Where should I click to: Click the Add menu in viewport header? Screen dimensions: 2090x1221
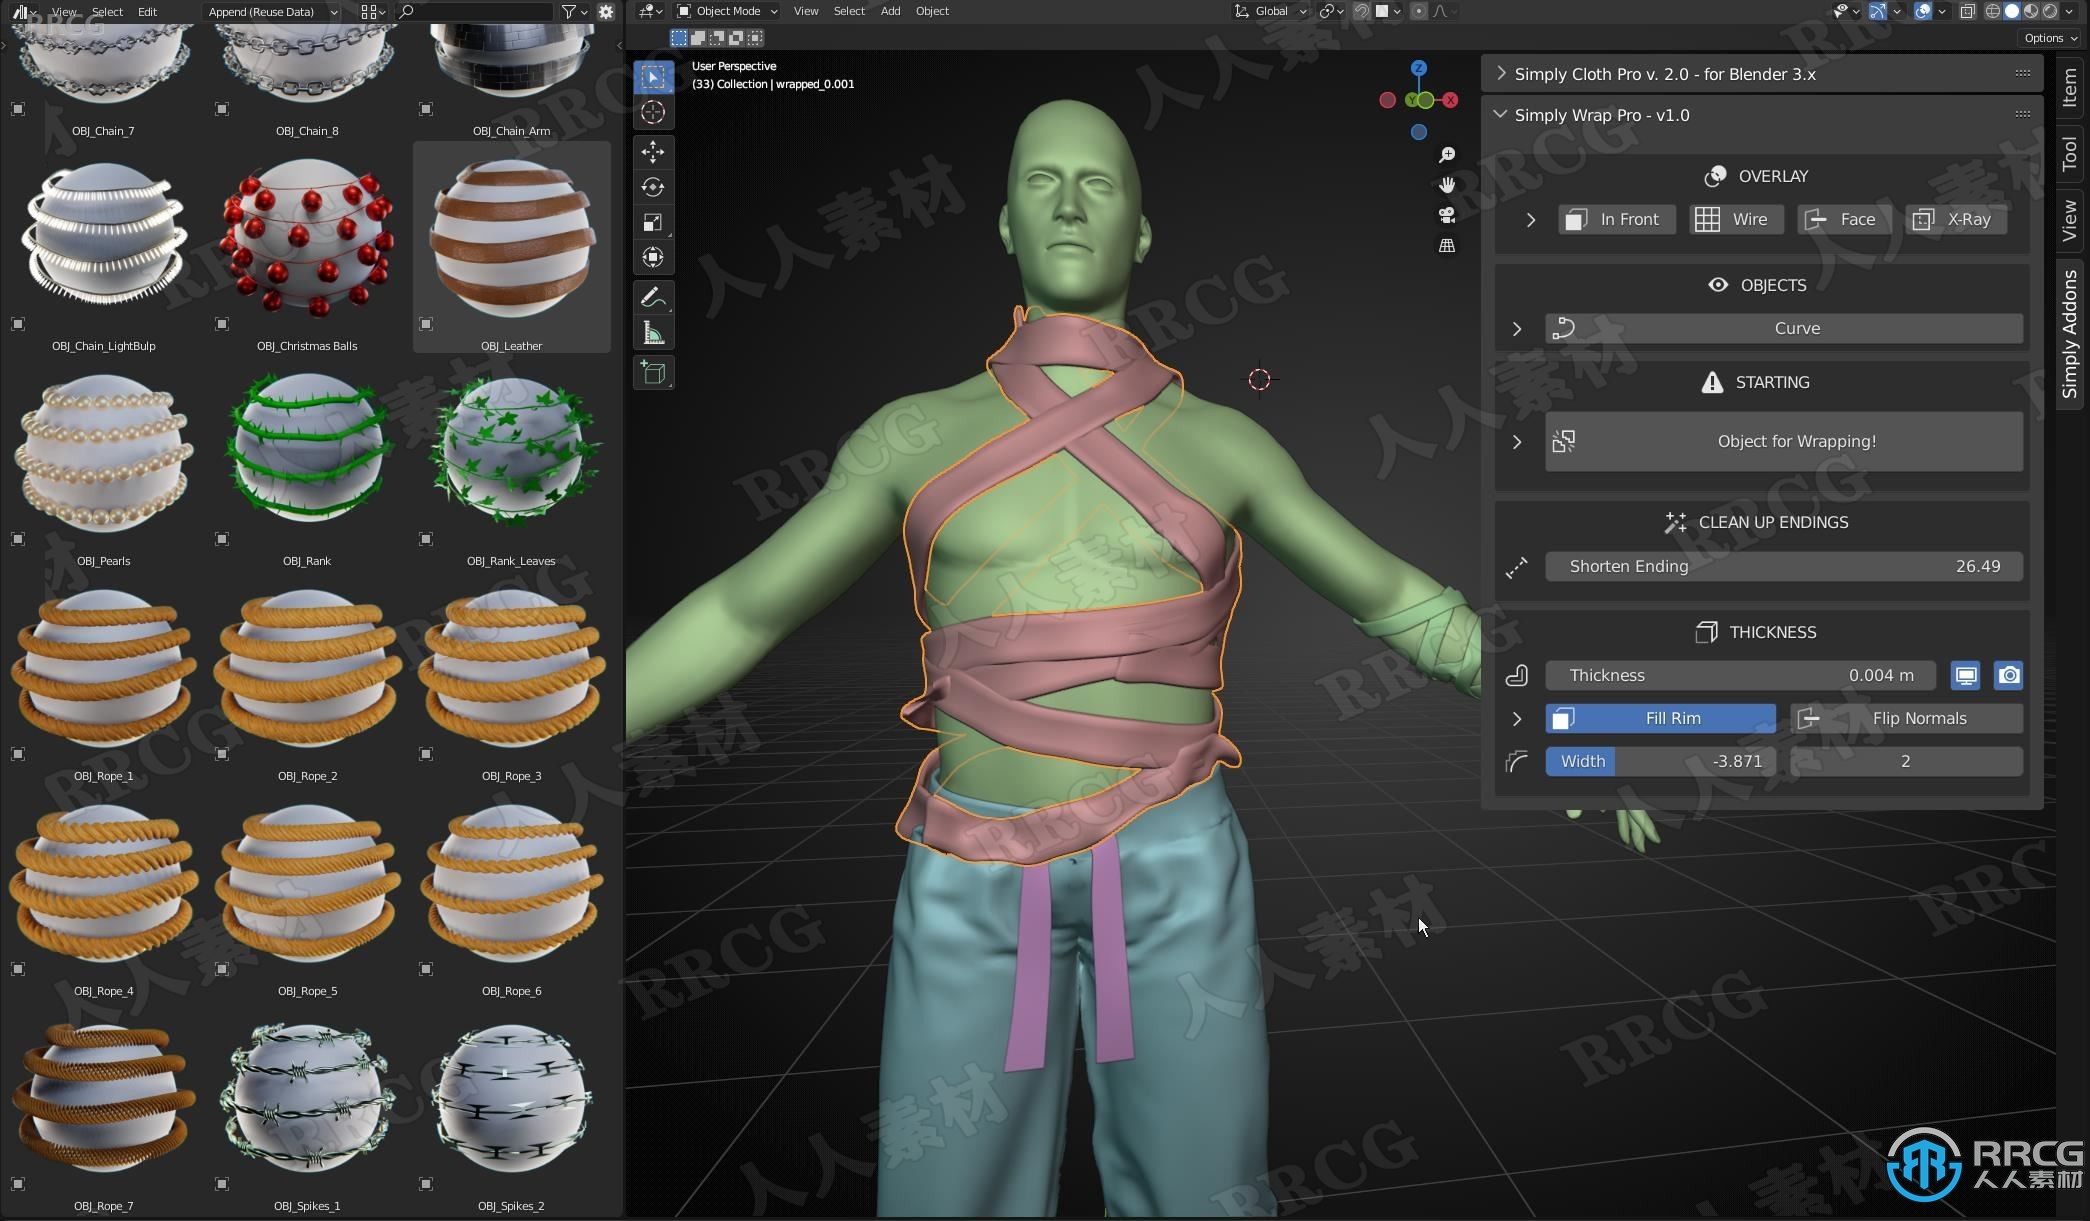pyautogui.click(x=889, y=12)
